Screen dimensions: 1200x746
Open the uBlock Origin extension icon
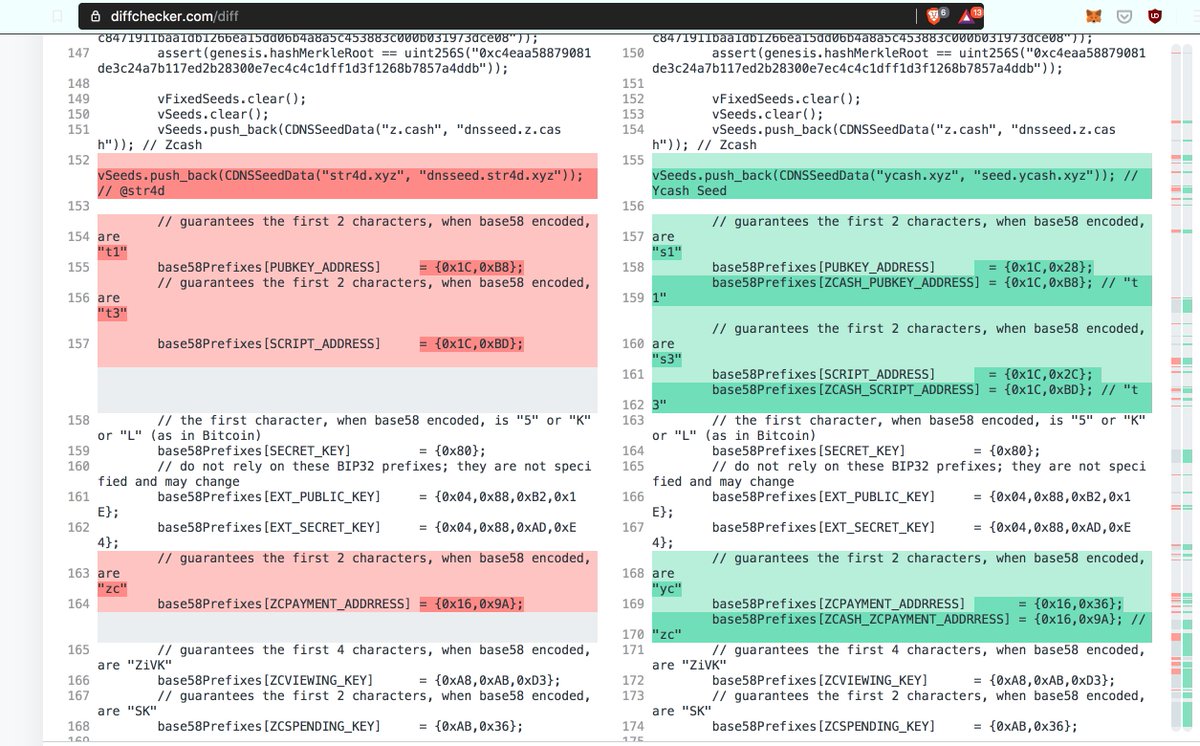(x=1155, y=16)
